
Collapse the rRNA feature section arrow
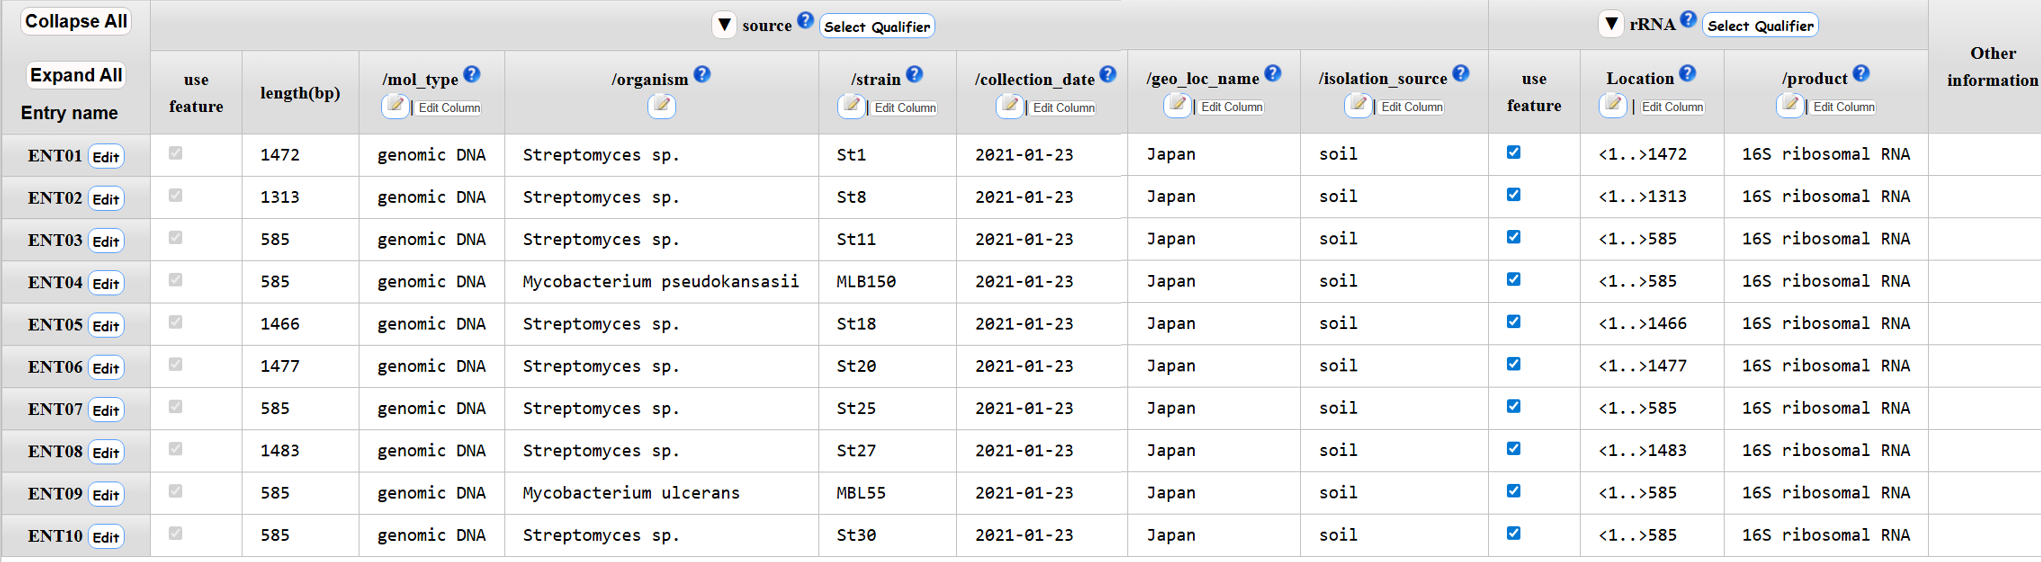pos(1611,24)
